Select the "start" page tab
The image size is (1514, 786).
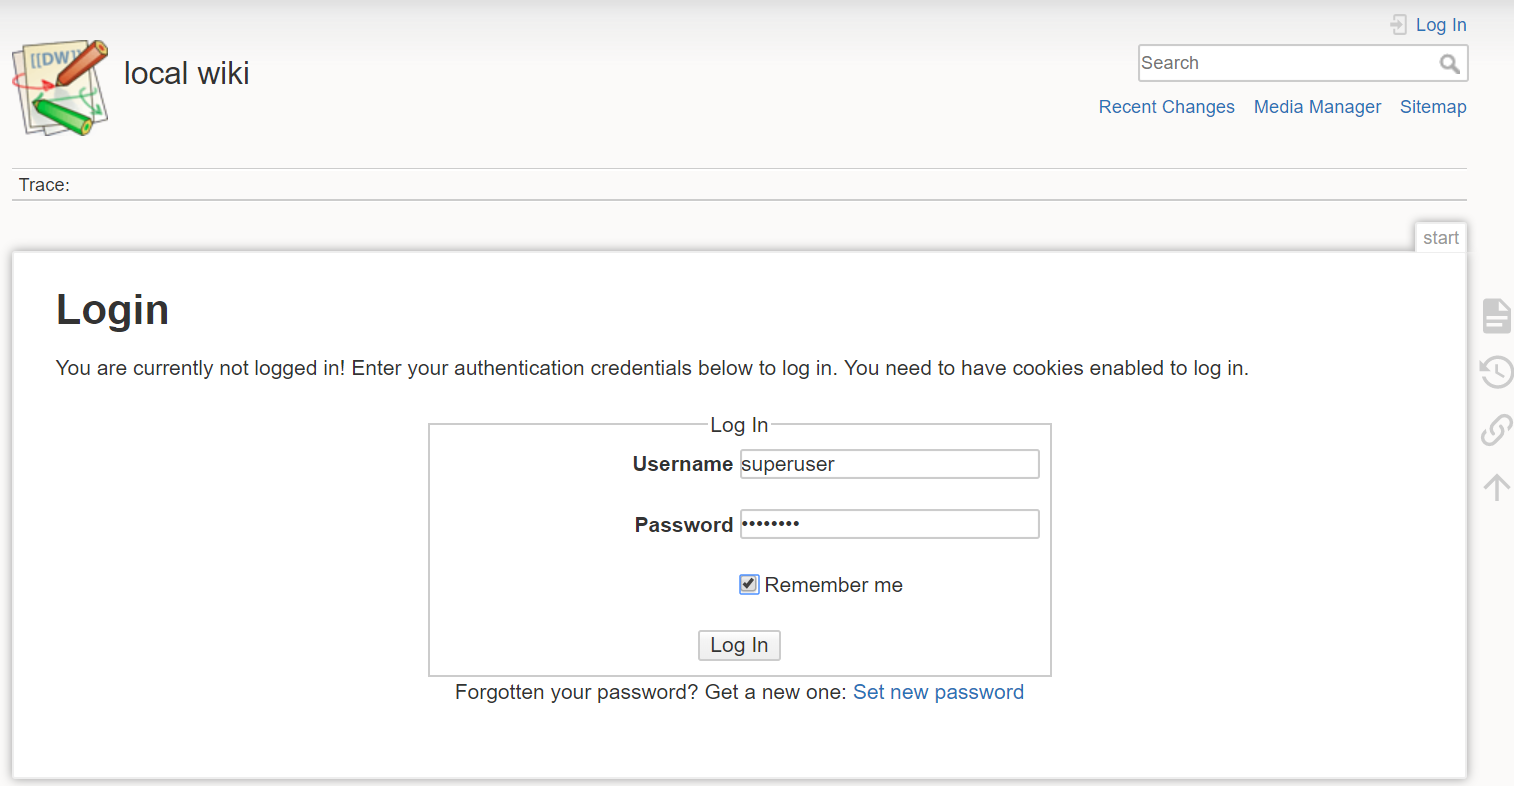(x=1441, y=237)
